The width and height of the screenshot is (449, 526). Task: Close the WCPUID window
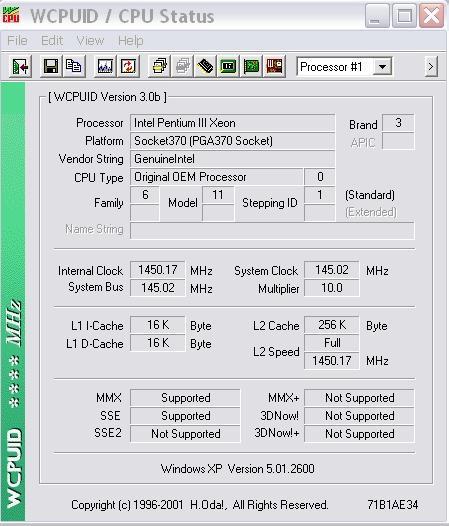coord(431,16)
